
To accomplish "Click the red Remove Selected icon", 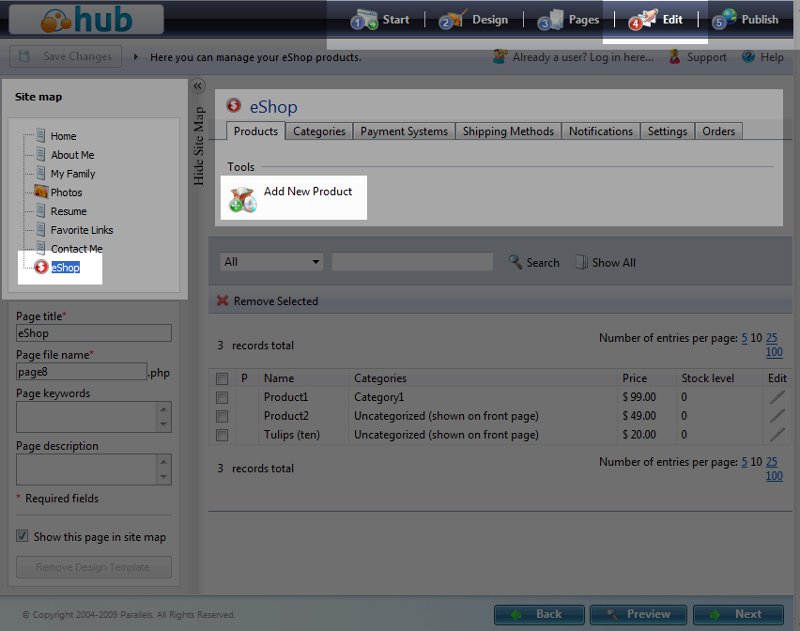I will [x=223, y=301].
